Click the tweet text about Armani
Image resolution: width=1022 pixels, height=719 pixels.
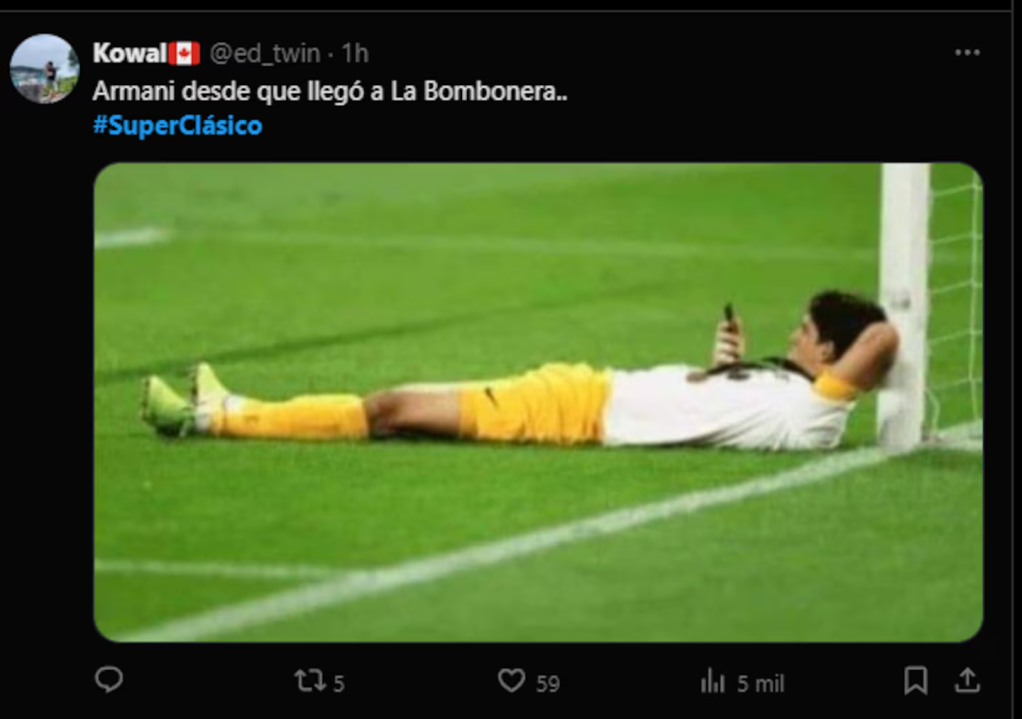tap(330, 90)
